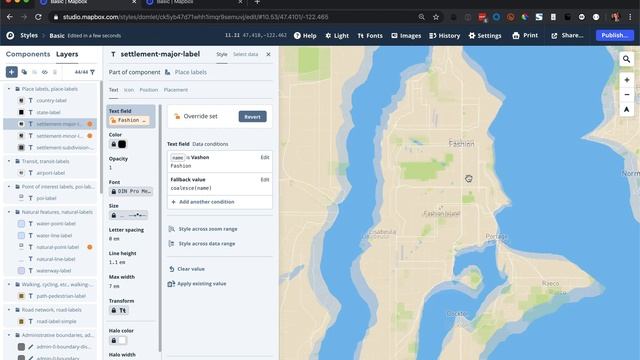Open the Fonts menu
640x360 pixels.
coord(370,36)
